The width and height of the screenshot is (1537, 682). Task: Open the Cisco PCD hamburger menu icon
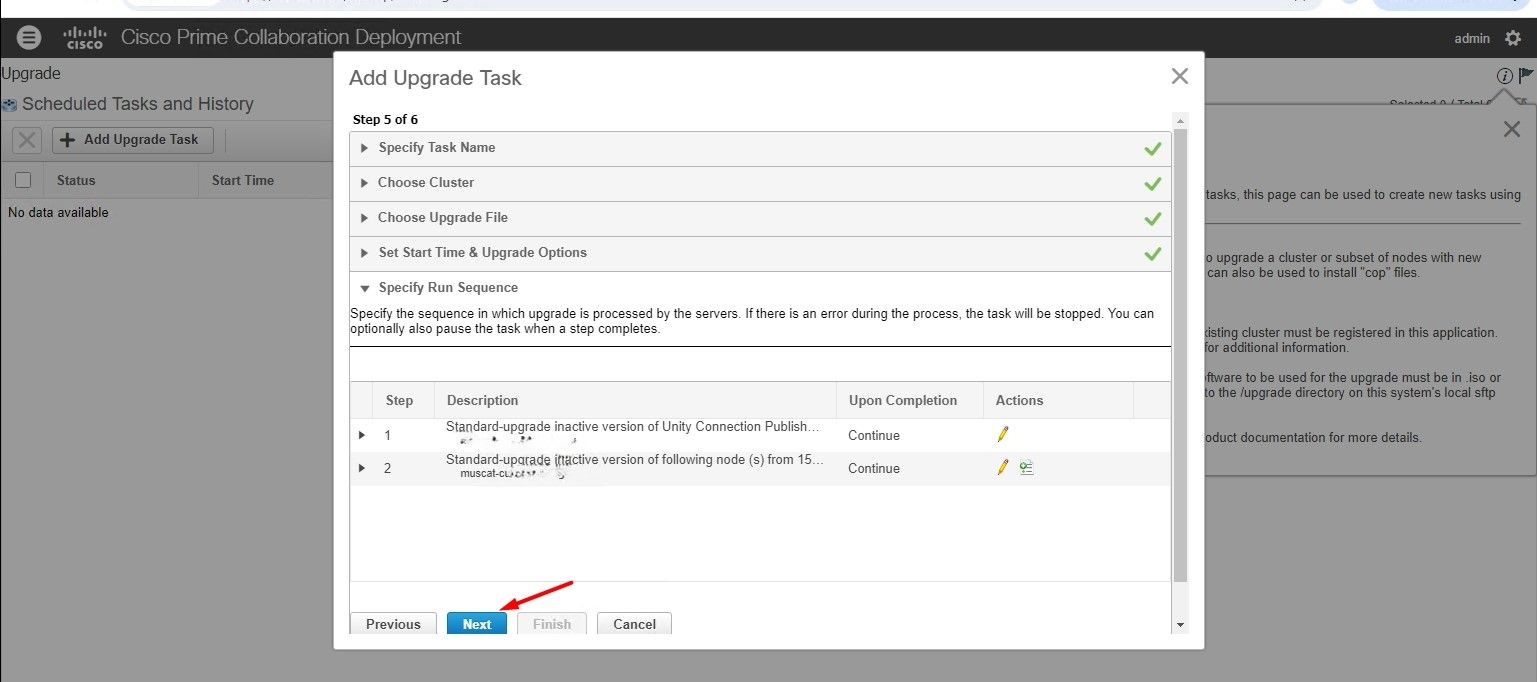point(29,37)
